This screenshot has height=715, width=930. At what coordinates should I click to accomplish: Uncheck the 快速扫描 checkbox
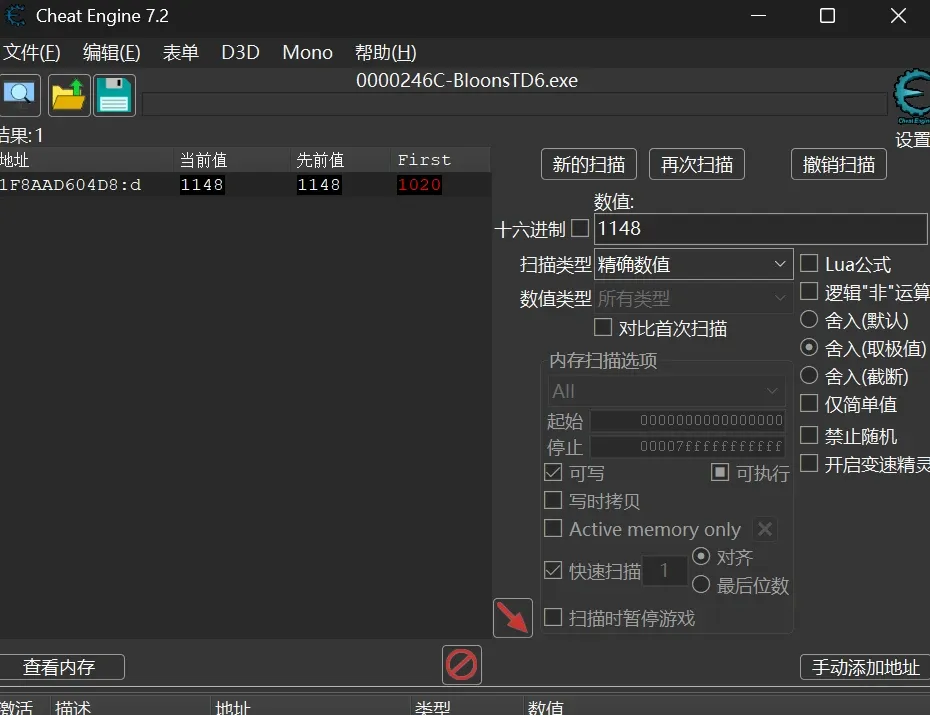553,570
